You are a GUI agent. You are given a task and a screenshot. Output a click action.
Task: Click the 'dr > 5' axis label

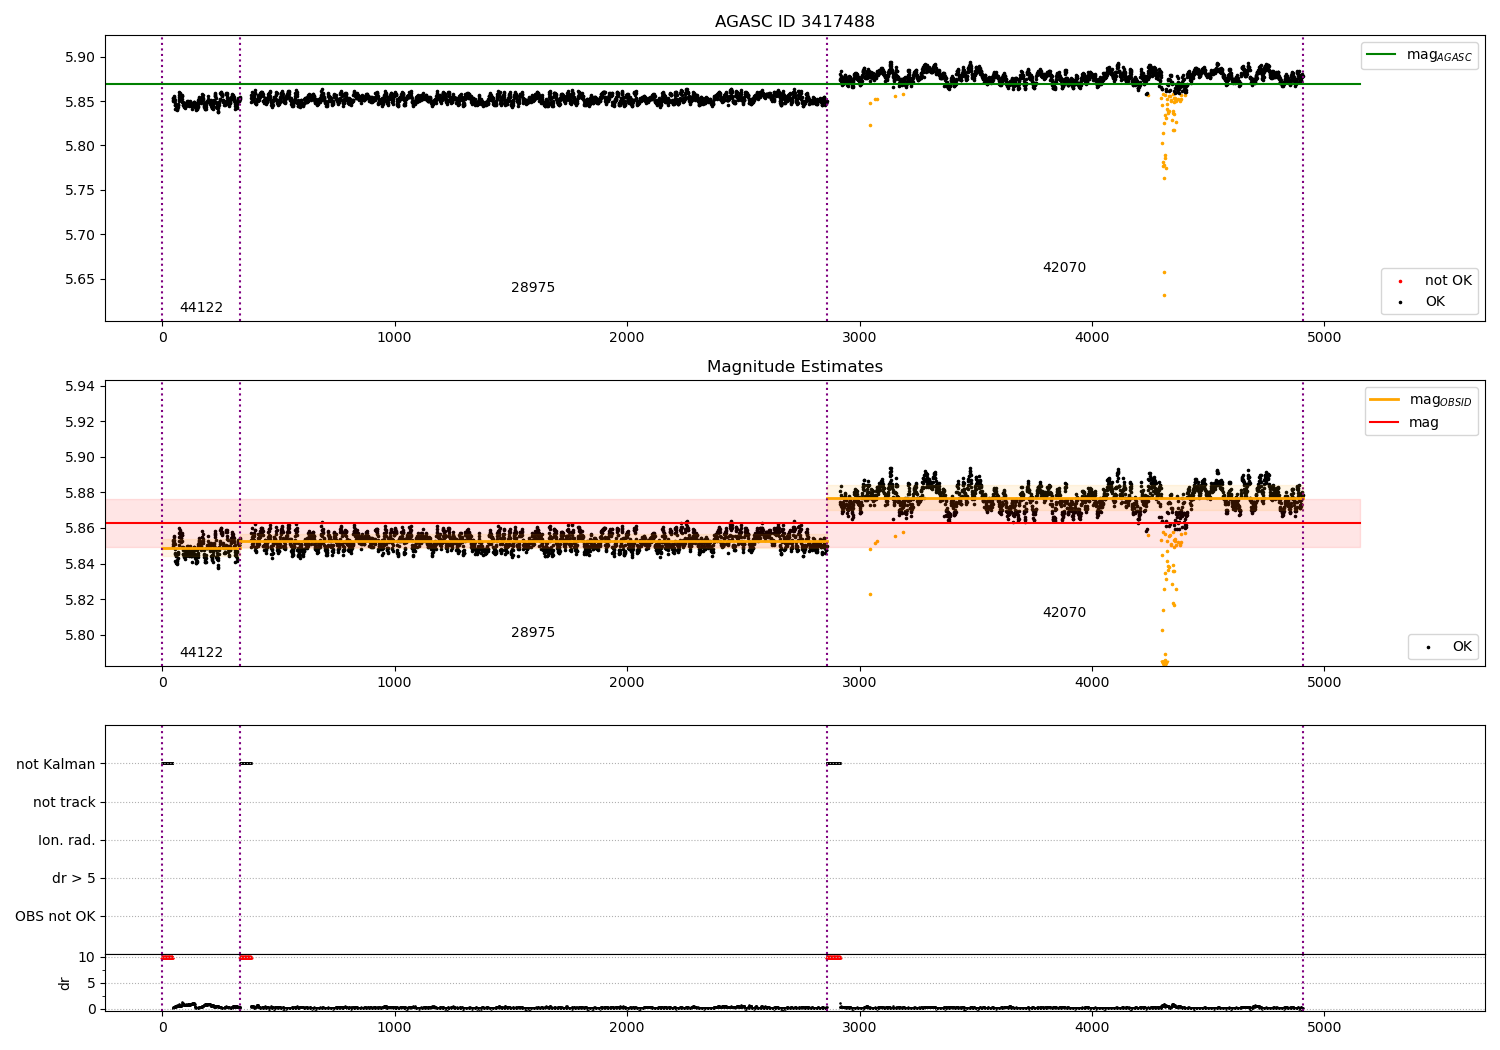[x=74, y=879]
